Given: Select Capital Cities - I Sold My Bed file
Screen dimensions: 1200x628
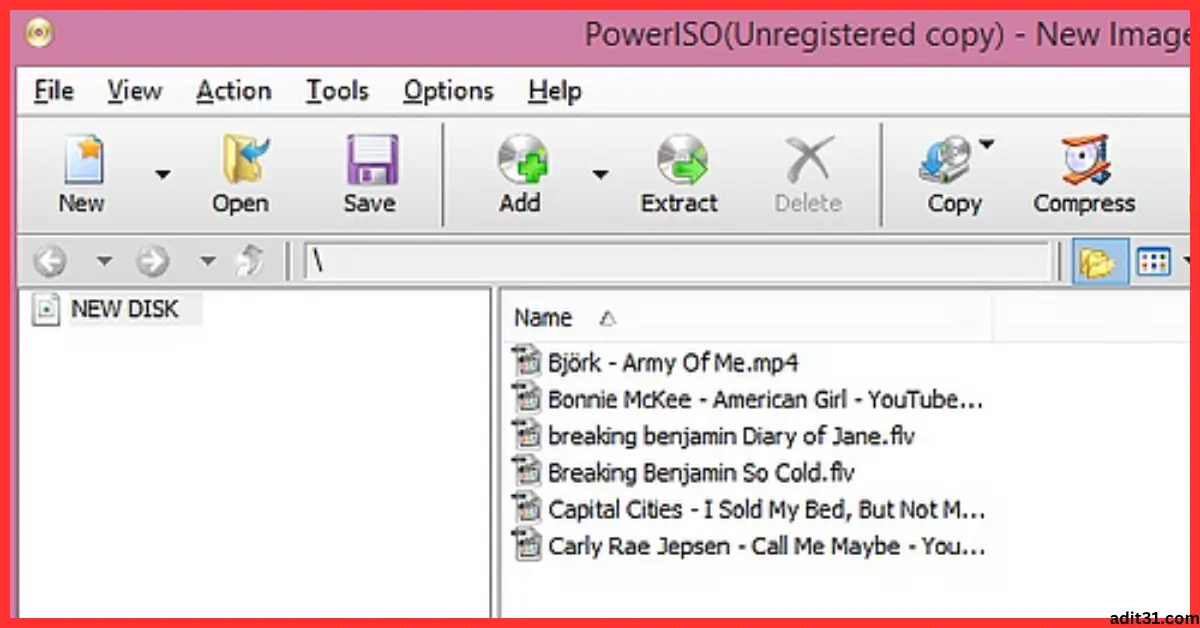Looking at the screenshot, I should tap(767, 510).
